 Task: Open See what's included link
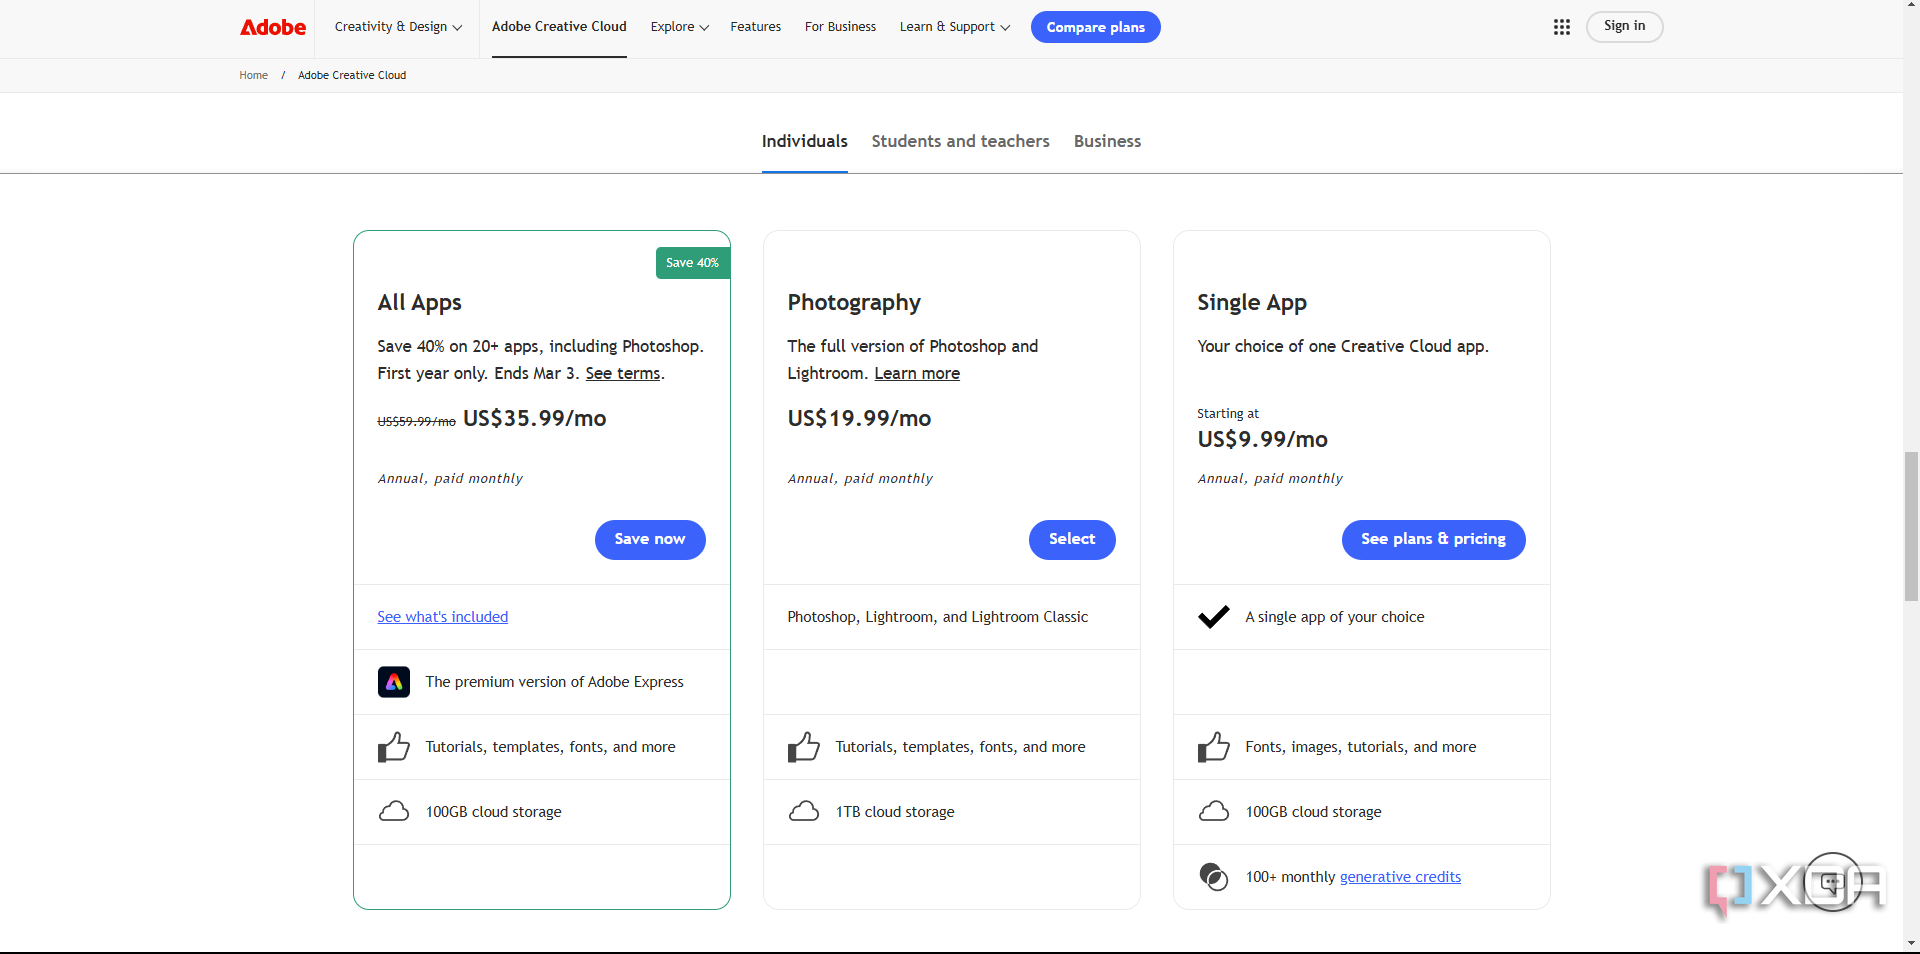click(x=442, y=617)
